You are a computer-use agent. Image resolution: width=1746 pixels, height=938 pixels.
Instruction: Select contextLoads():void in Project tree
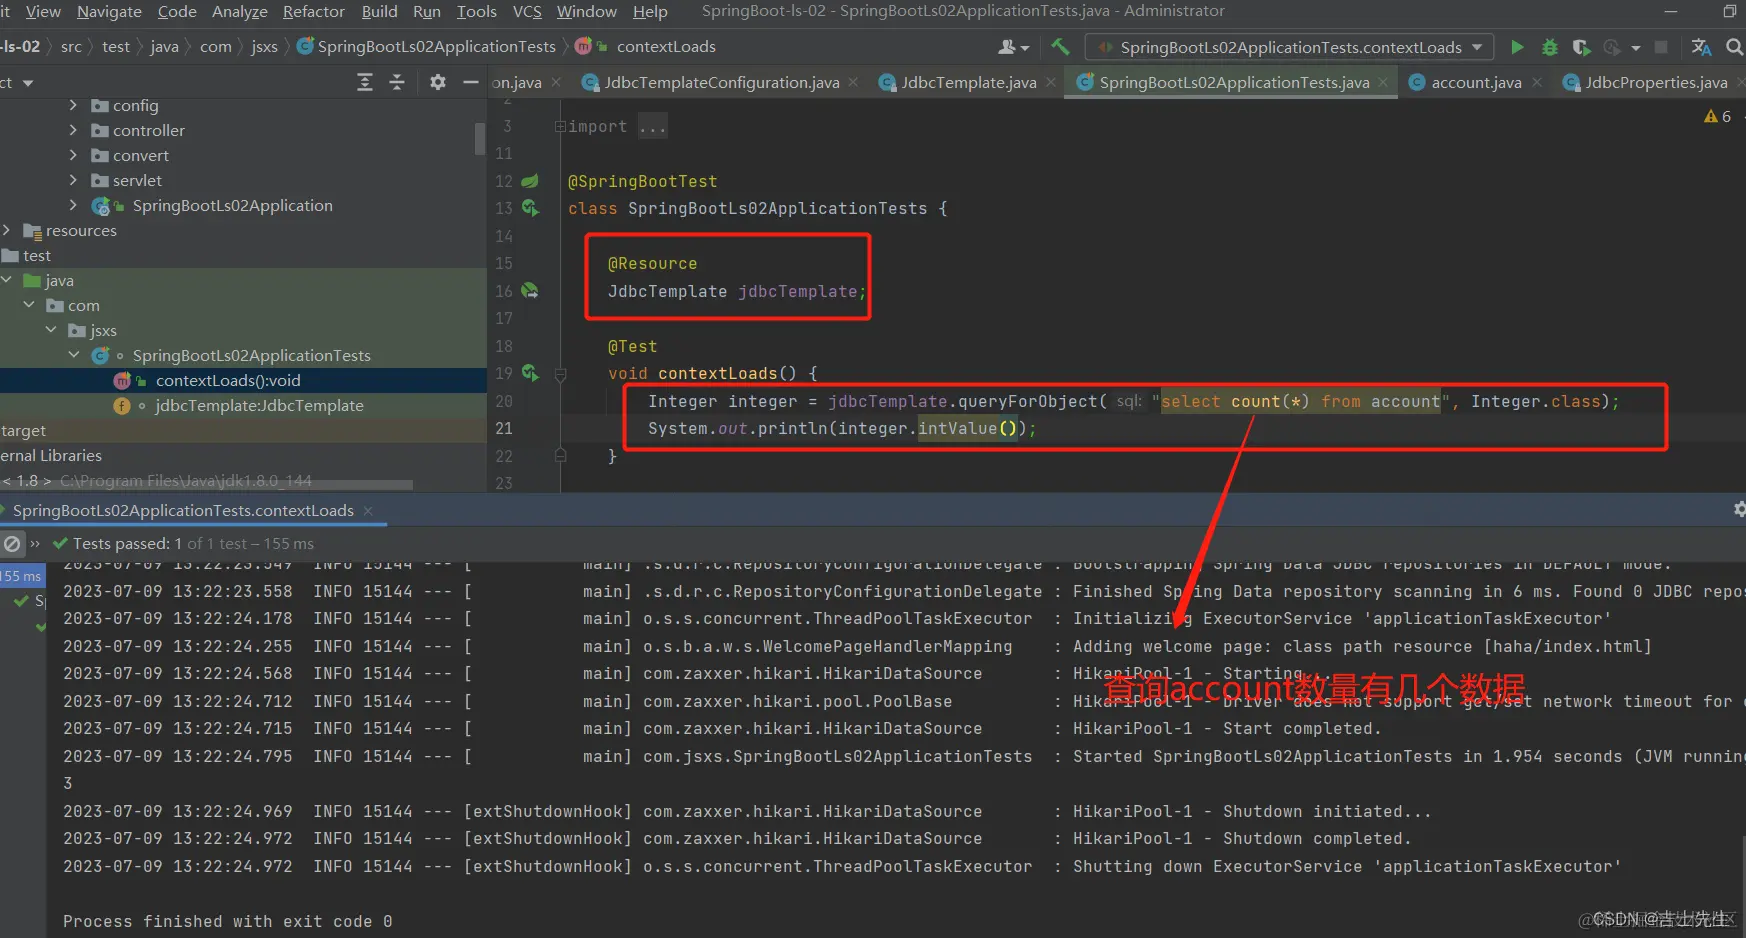coord(228,381)
